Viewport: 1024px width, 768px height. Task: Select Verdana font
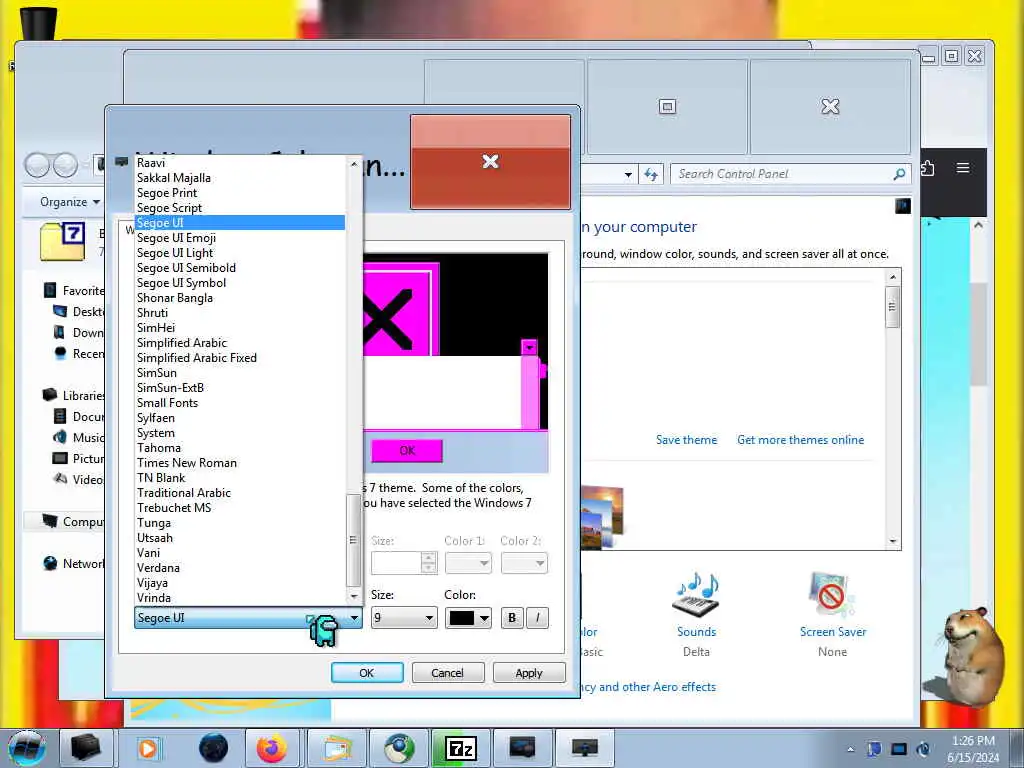pyautogui.click(x=240, y=568)
